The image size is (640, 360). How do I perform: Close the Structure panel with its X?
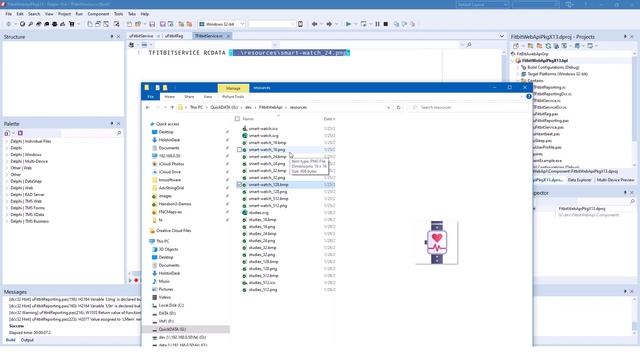118,37
